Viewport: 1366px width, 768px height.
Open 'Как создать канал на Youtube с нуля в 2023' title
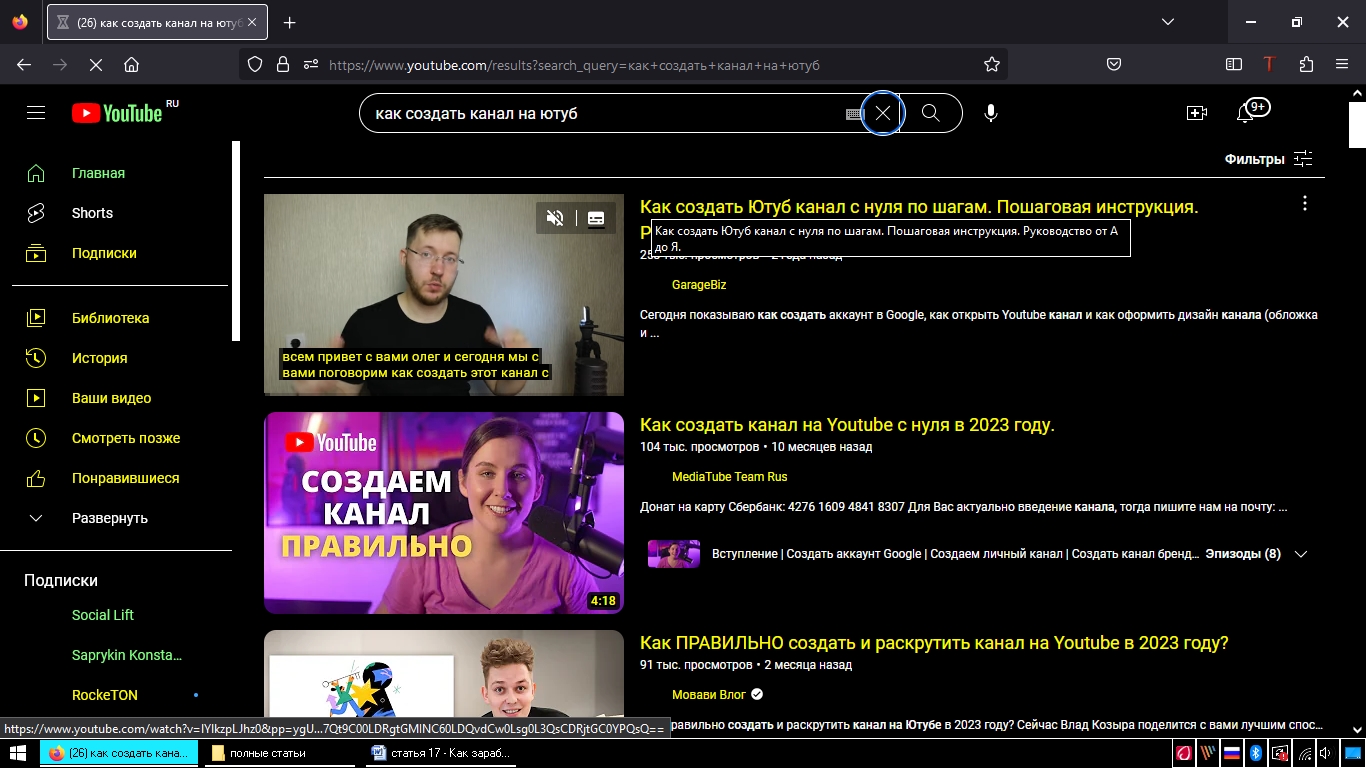pyautogui.click(x=847, y=425)
